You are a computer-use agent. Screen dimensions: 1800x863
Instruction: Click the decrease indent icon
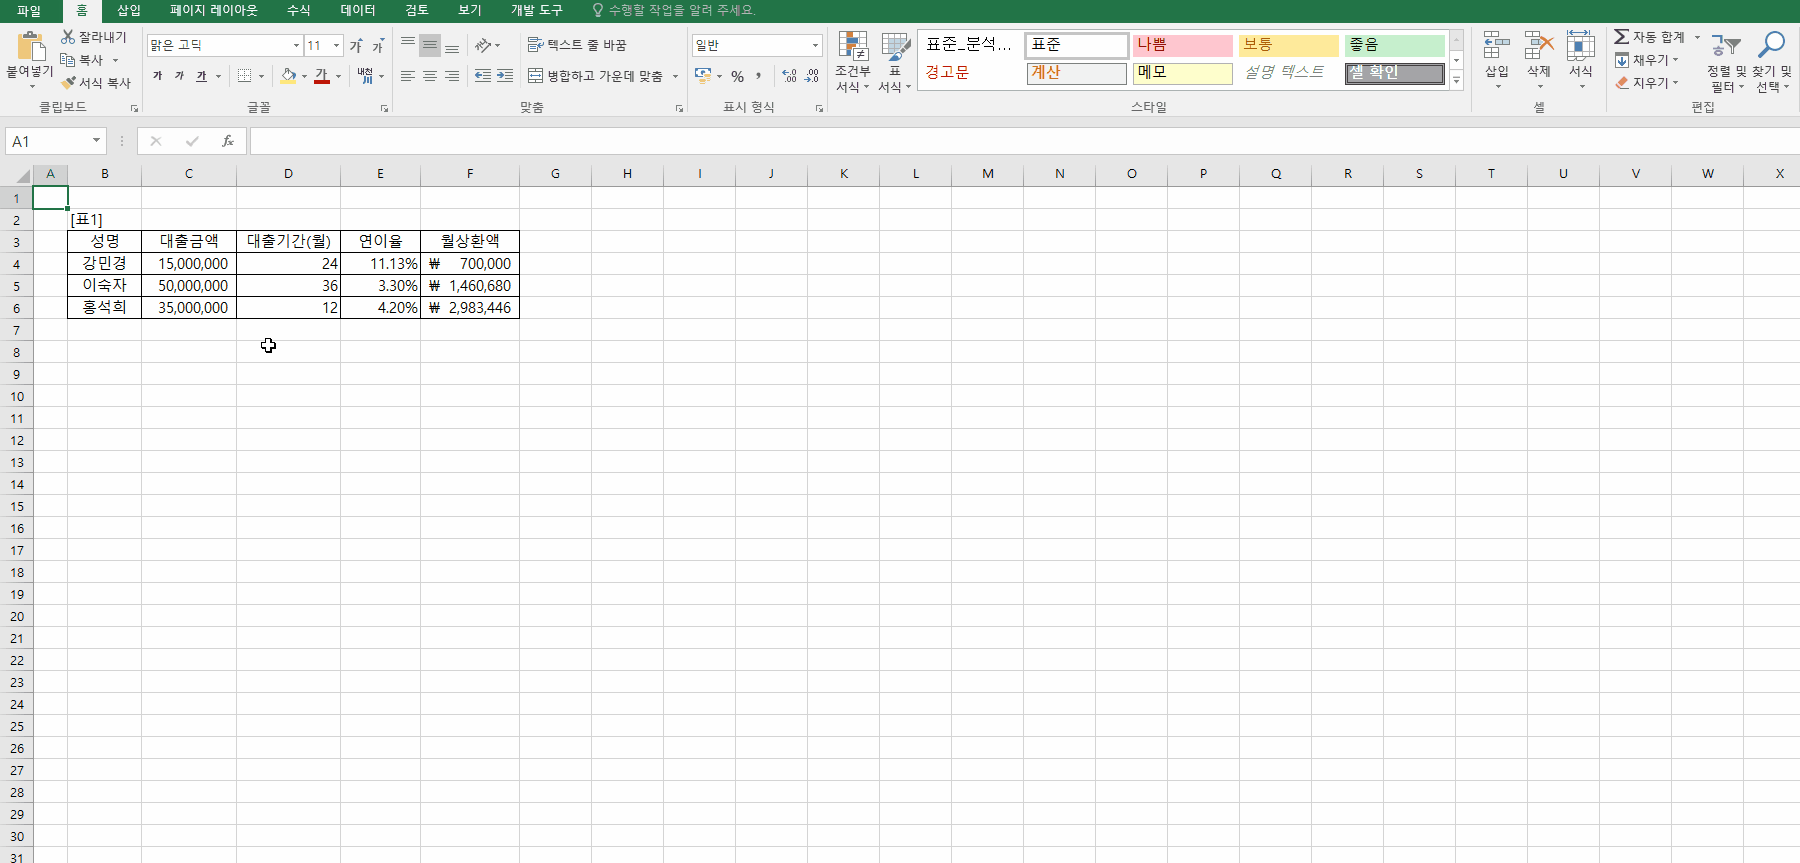click(x=483, y=76)
